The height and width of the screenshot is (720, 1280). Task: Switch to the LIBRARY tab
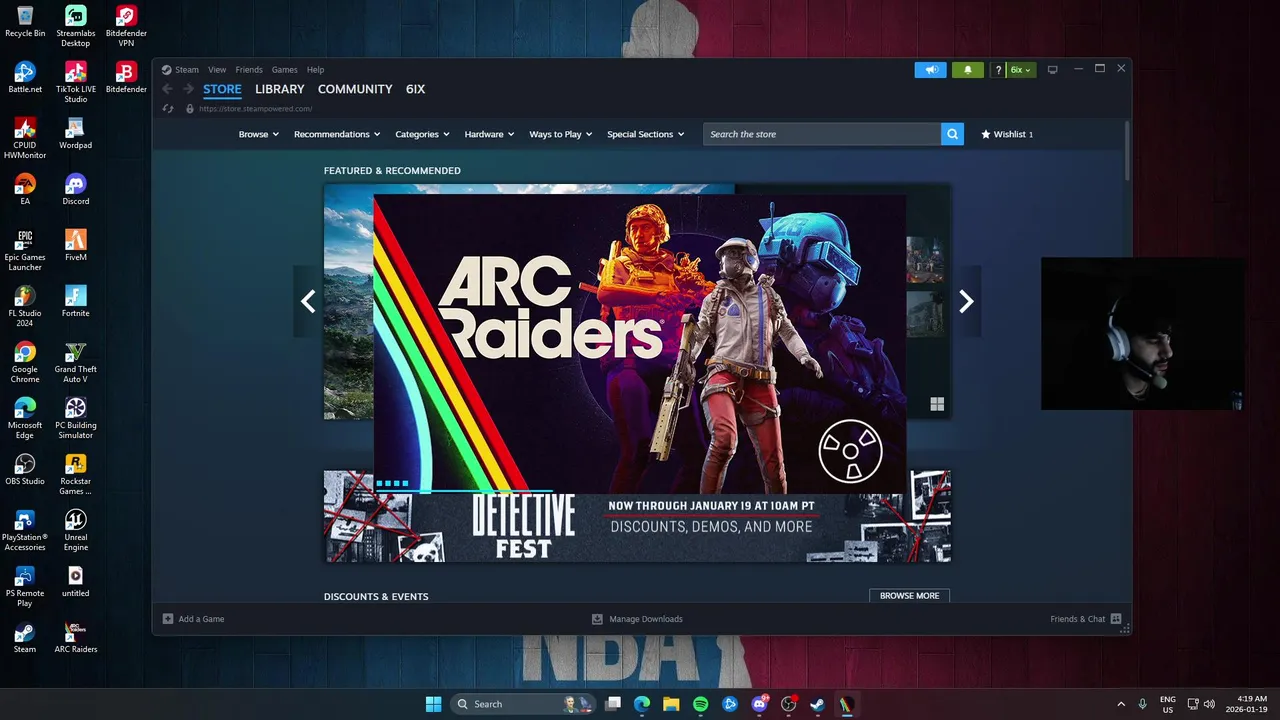(x=279, y=89)
